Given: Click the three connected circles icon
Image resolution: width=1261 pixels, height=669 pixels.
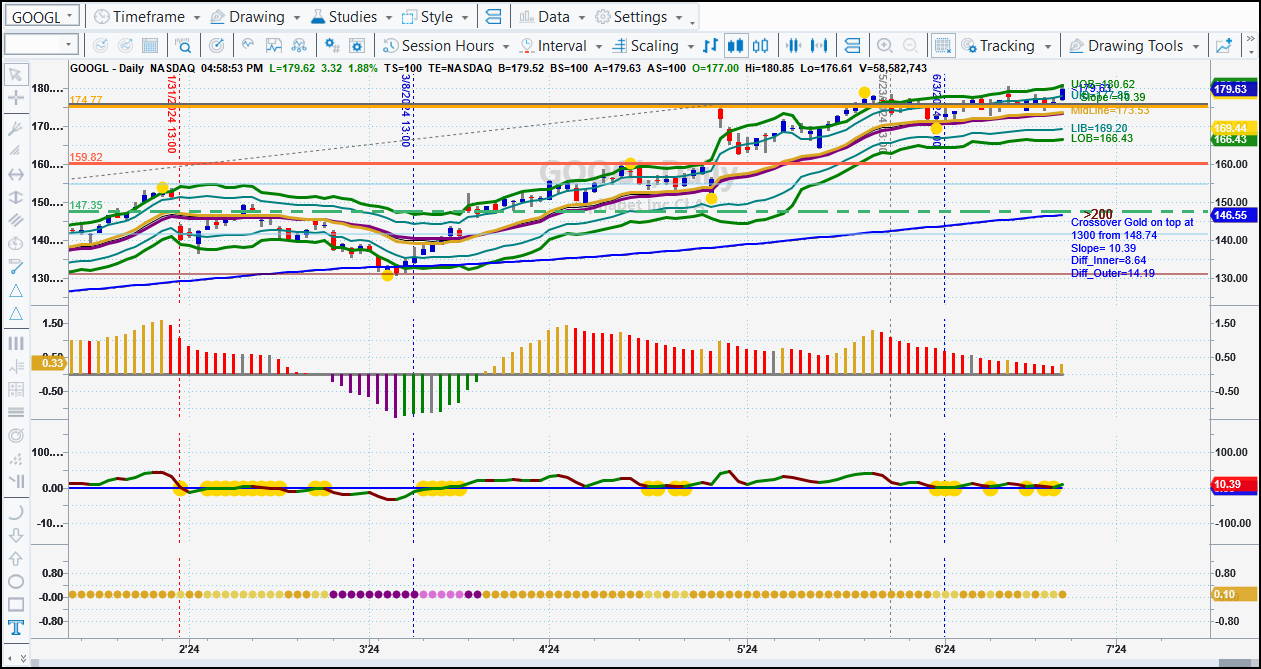Looking at the screenshot, I should pyautogui.click(x=298, y=45).
